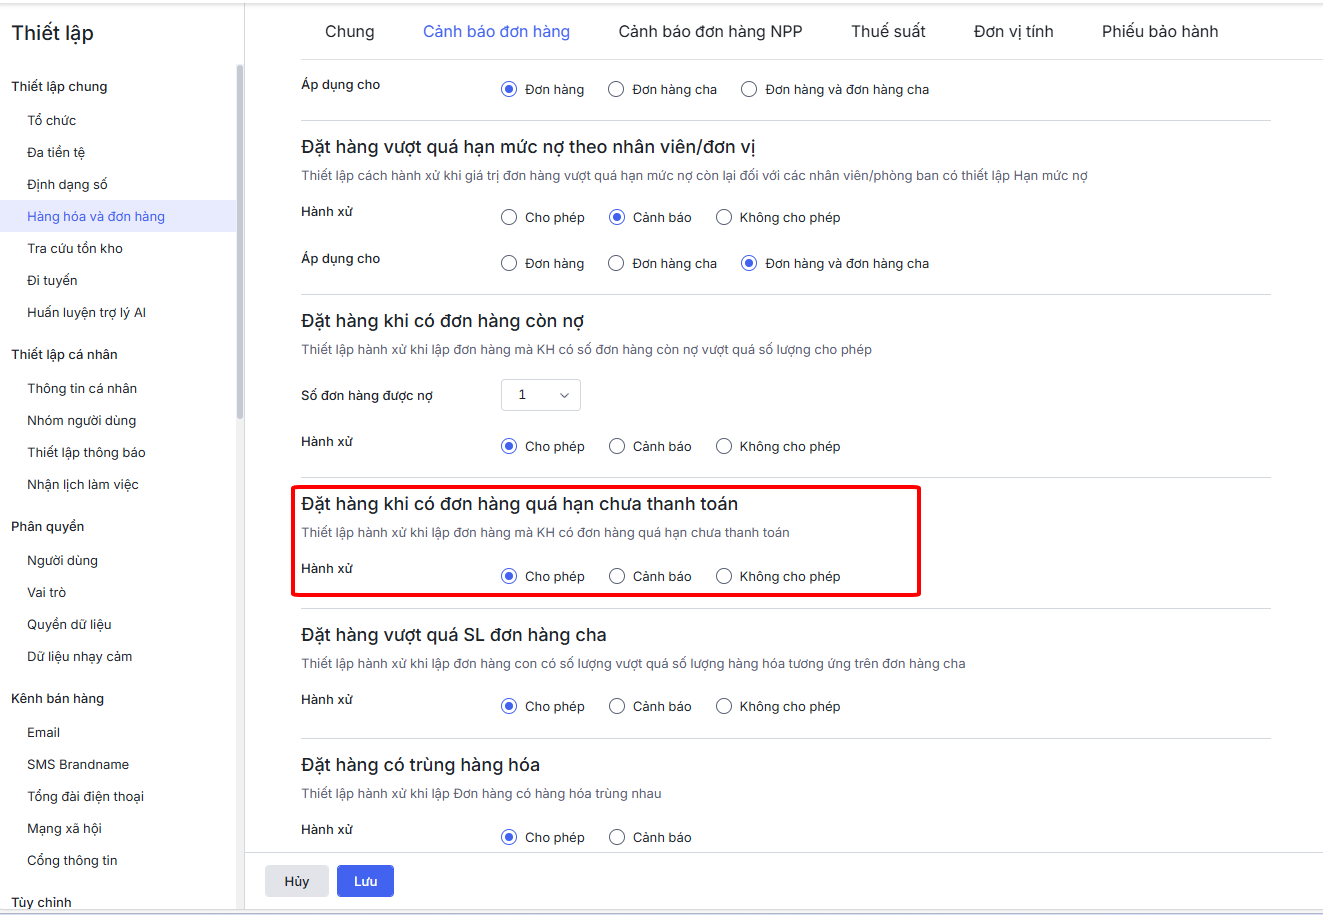
Task: Switch to the Thuế suất tab
Action: pos(888,31)
